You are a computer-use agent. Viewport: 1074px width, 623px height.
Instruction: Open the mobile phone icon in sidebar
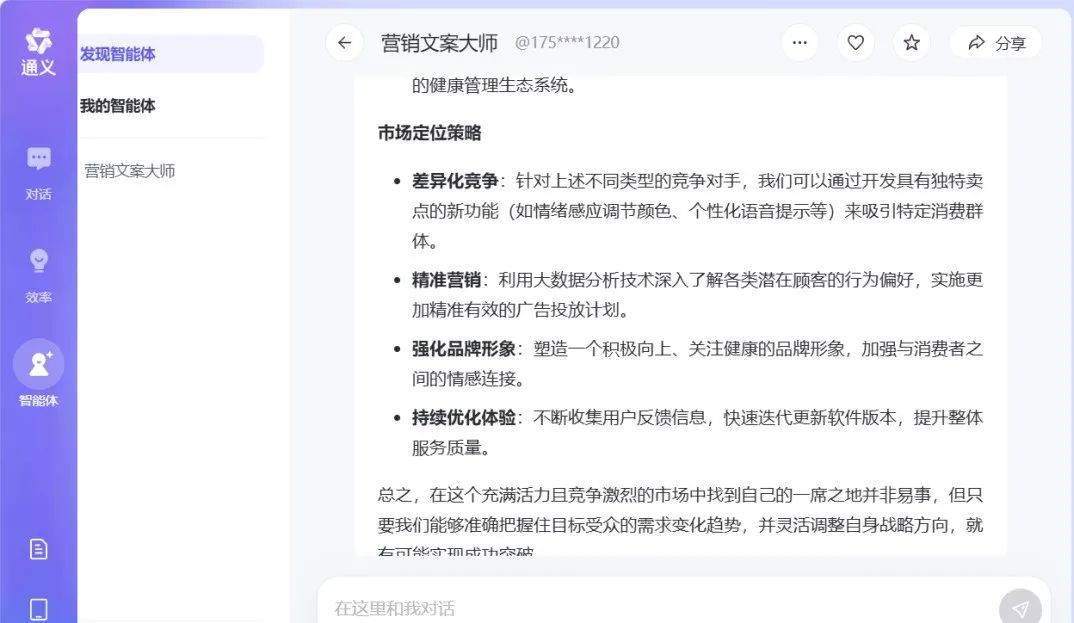[38, 609]
